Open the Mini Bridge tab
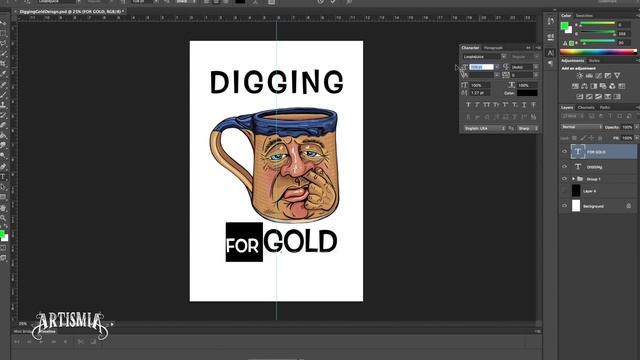The height and width of the screenshot is (360, 640). [22, 331]
